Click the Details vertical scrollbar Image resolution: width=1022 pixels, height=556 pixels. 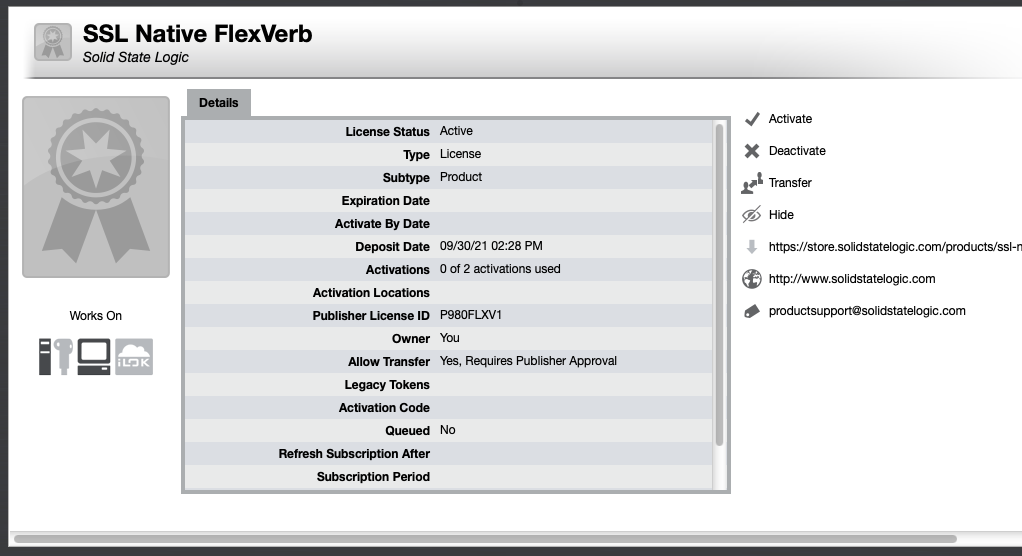(720, 284)
